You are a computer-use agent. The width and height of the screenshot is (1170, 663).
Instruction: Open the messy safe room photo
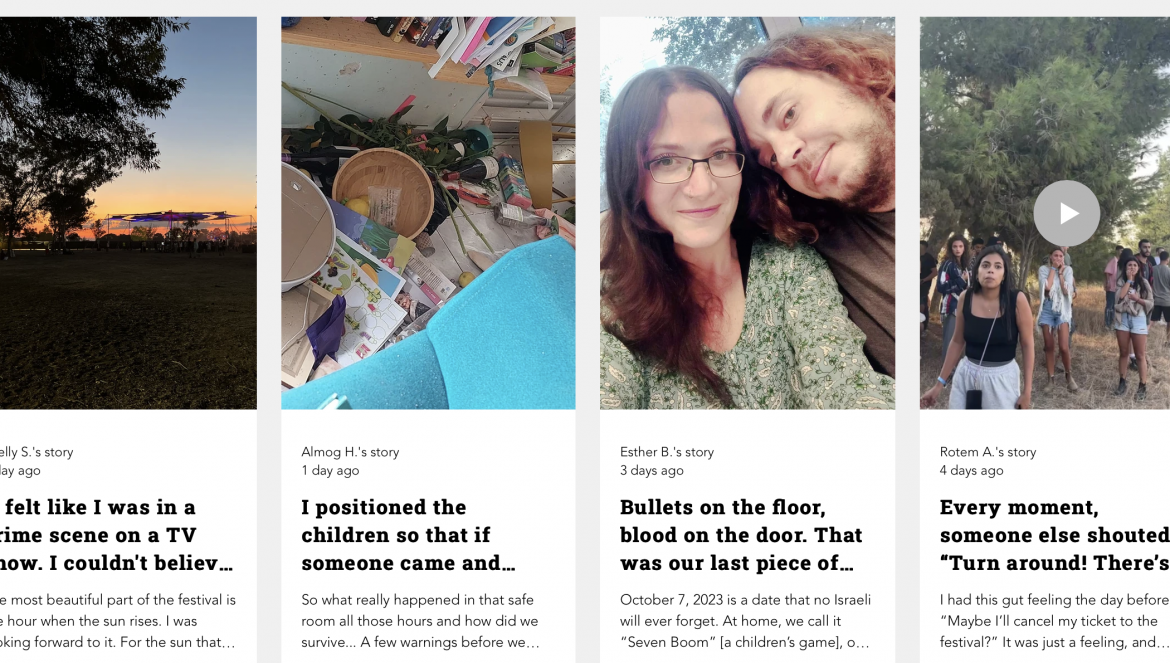click(x=428, y=213)
